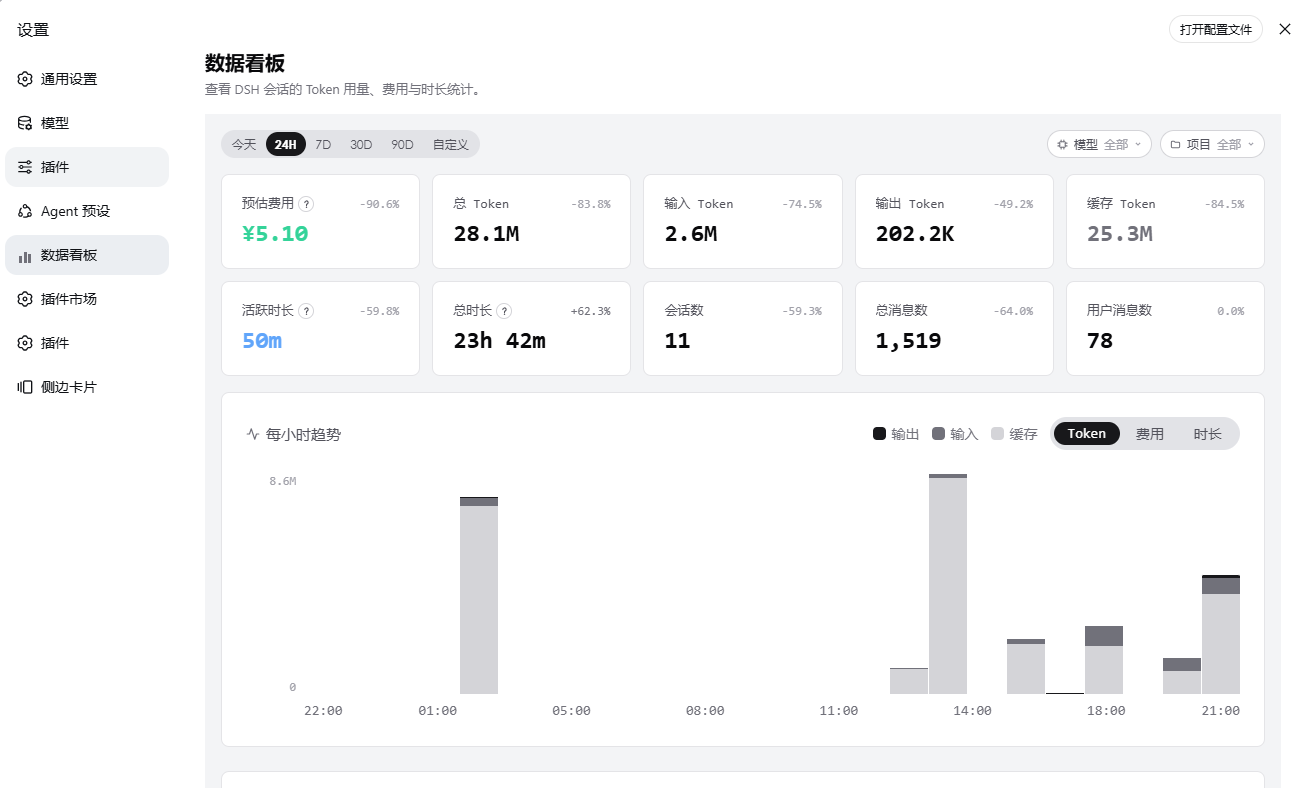Viewport: 1303px width, 788px height.
Task: Open the 模型 全部 filter dropdown
Action: (1099, 144)
